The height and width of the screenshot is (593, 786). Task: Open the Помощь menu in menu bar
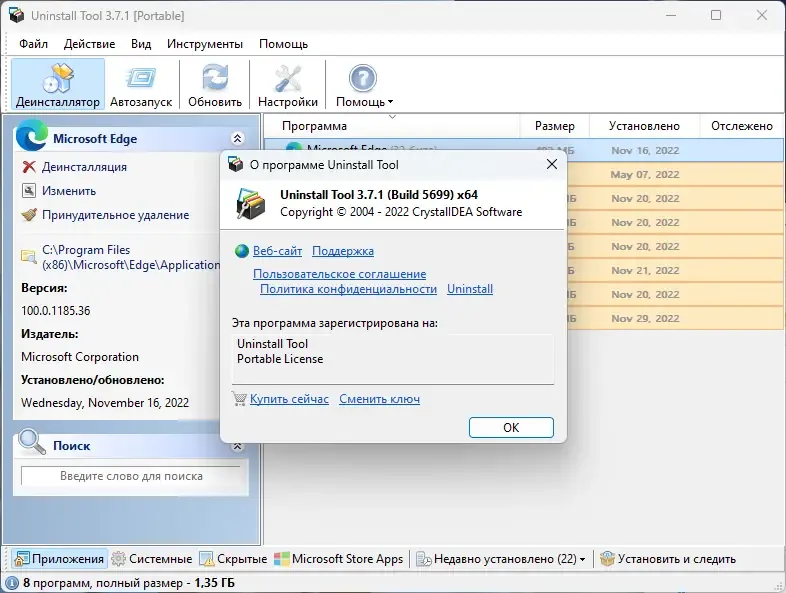click(x=283, y=44)
